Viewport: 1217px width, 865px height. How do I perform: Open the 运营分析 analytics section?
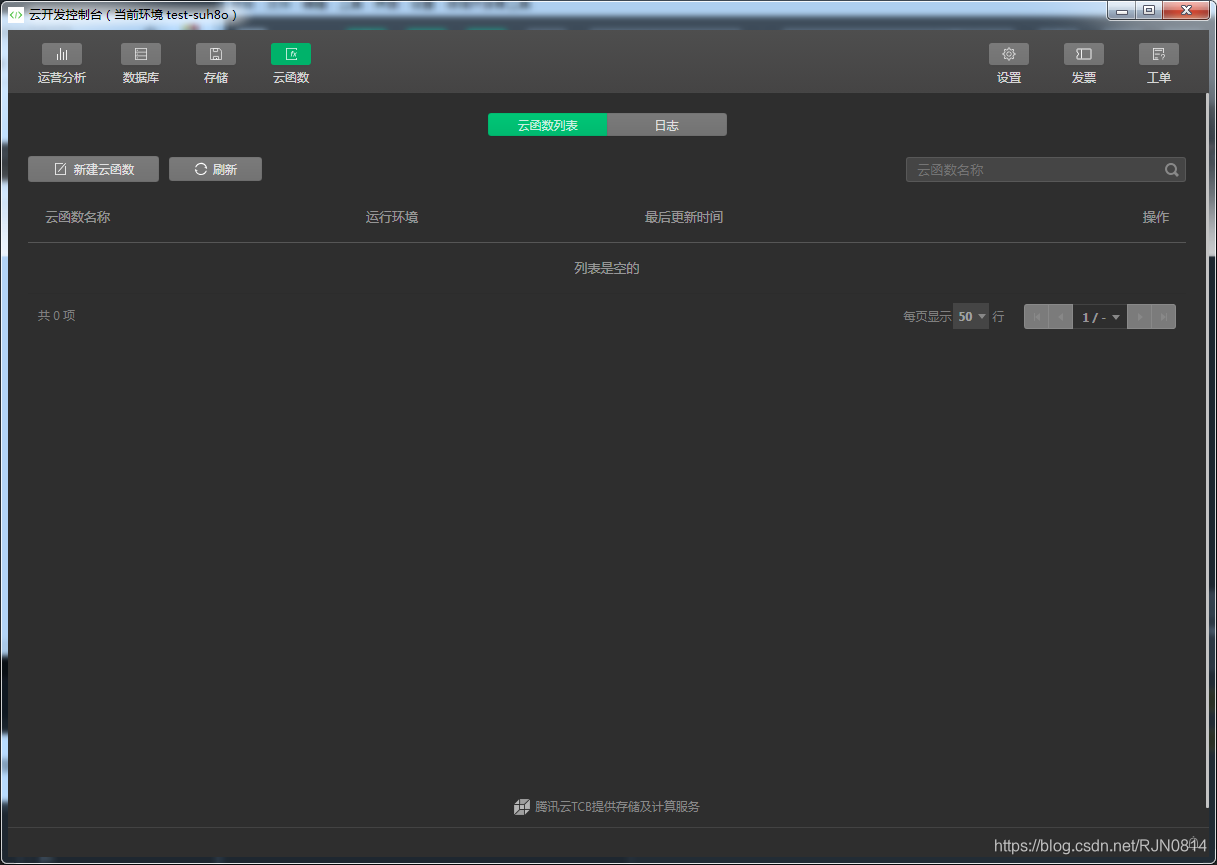pos(62,64)
